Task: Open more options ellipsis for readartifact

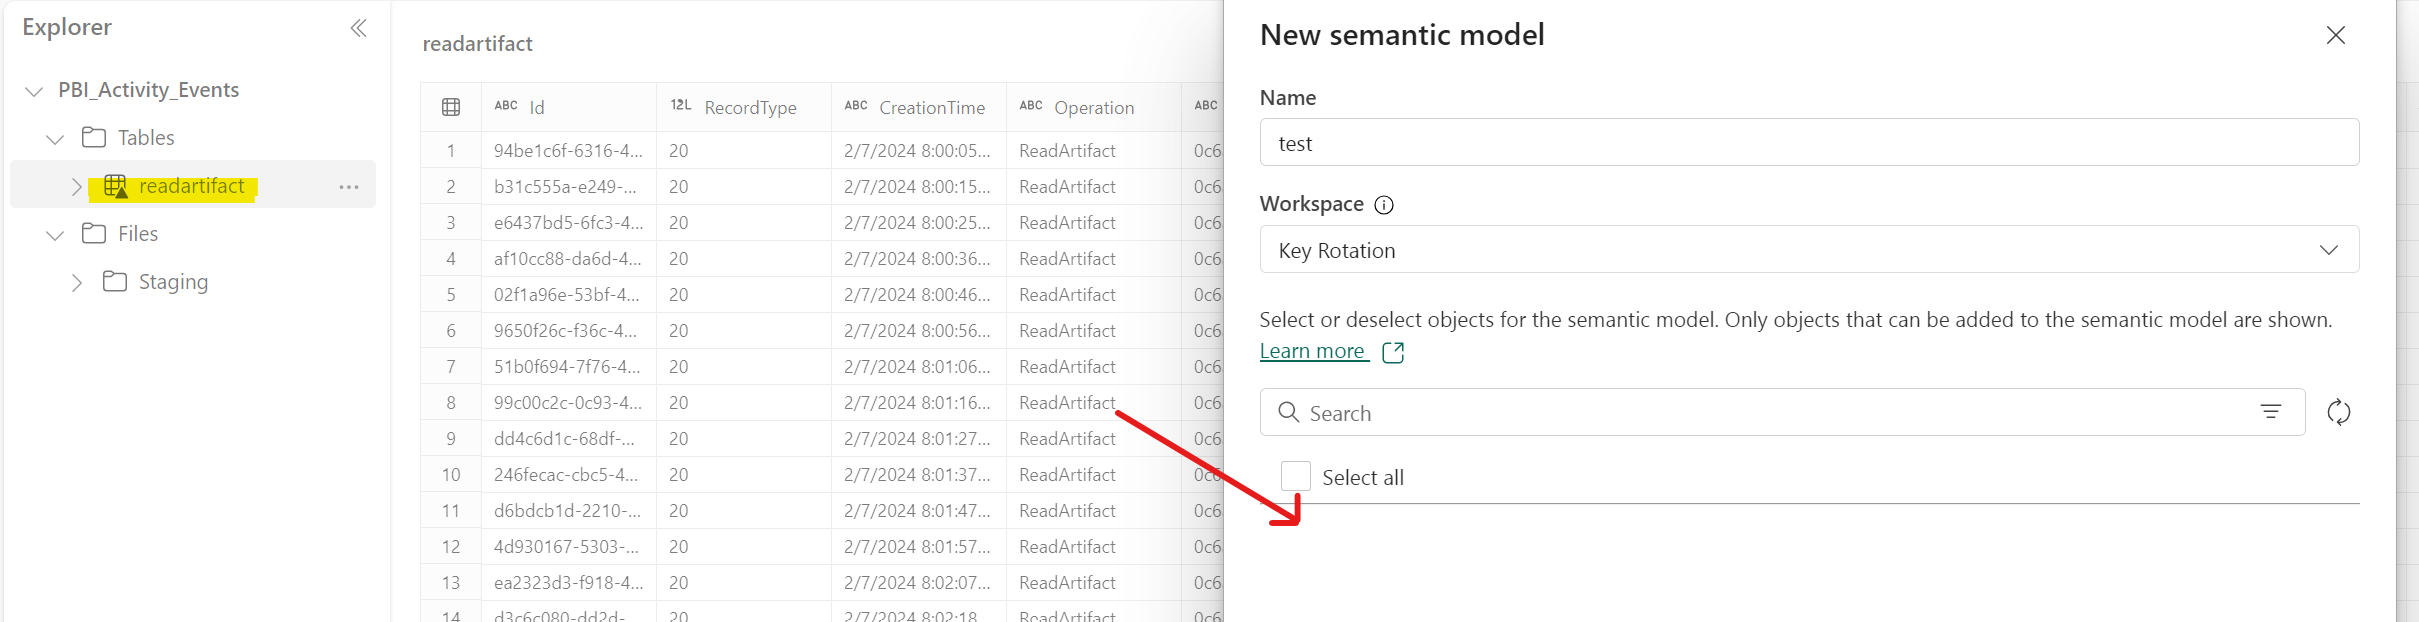Action: [348, 187]
